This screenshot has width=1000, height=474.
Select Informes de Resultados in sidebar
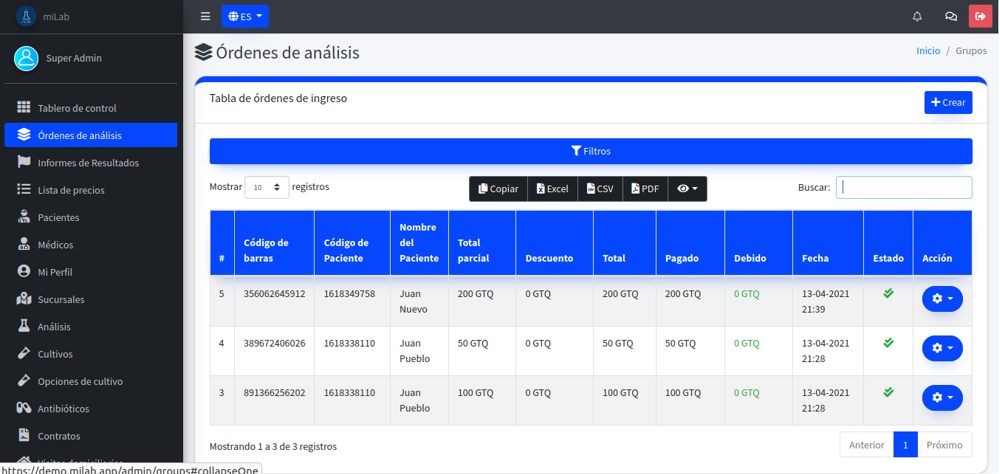[88, 162]
